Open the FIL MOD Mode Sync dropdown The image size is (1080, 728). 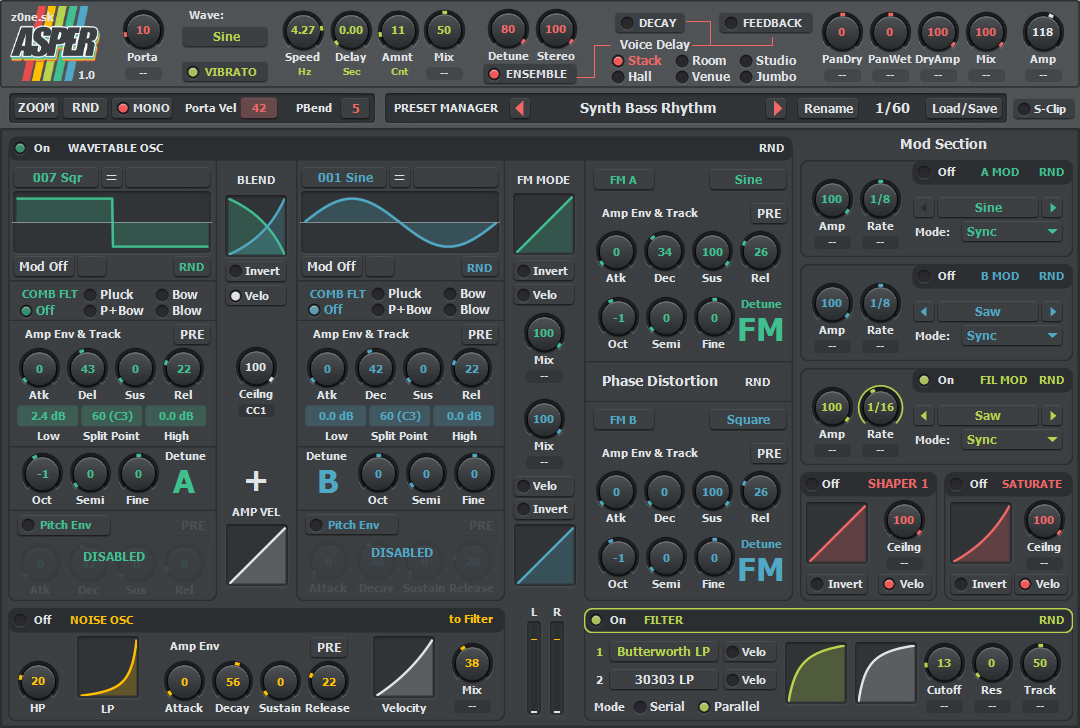(x=1011, y=440)
